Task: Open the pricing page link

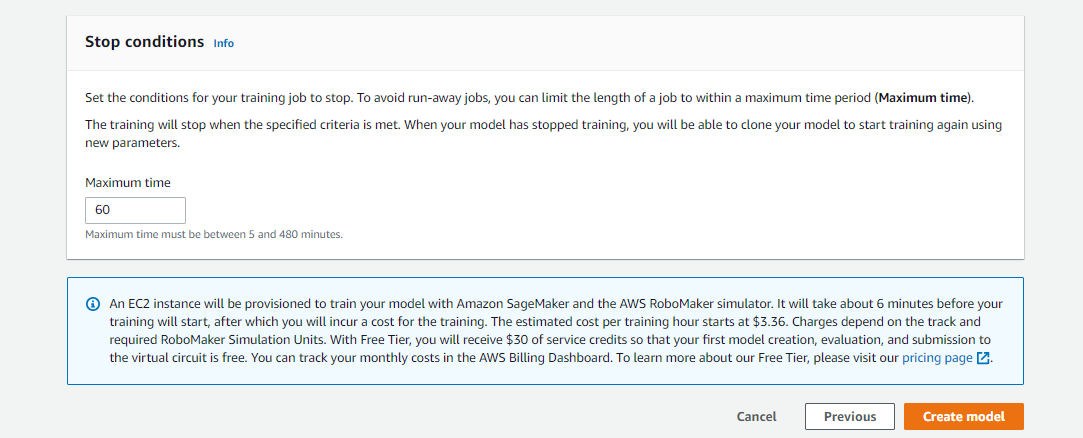Action: click(x=937, y=357)
